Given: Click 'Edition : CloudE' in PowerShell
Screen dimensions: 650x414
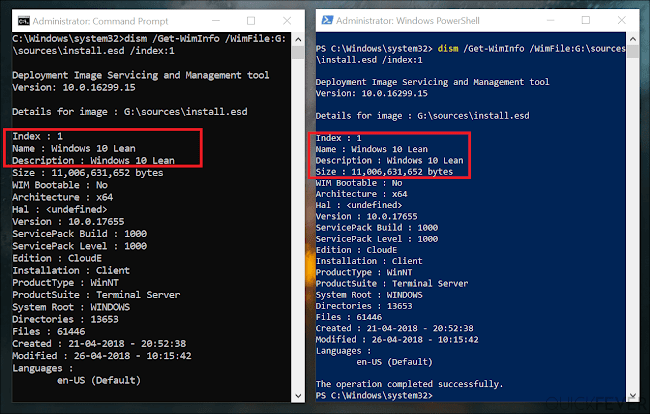Looking at the screenshot, I should click(x=356, y=250).
